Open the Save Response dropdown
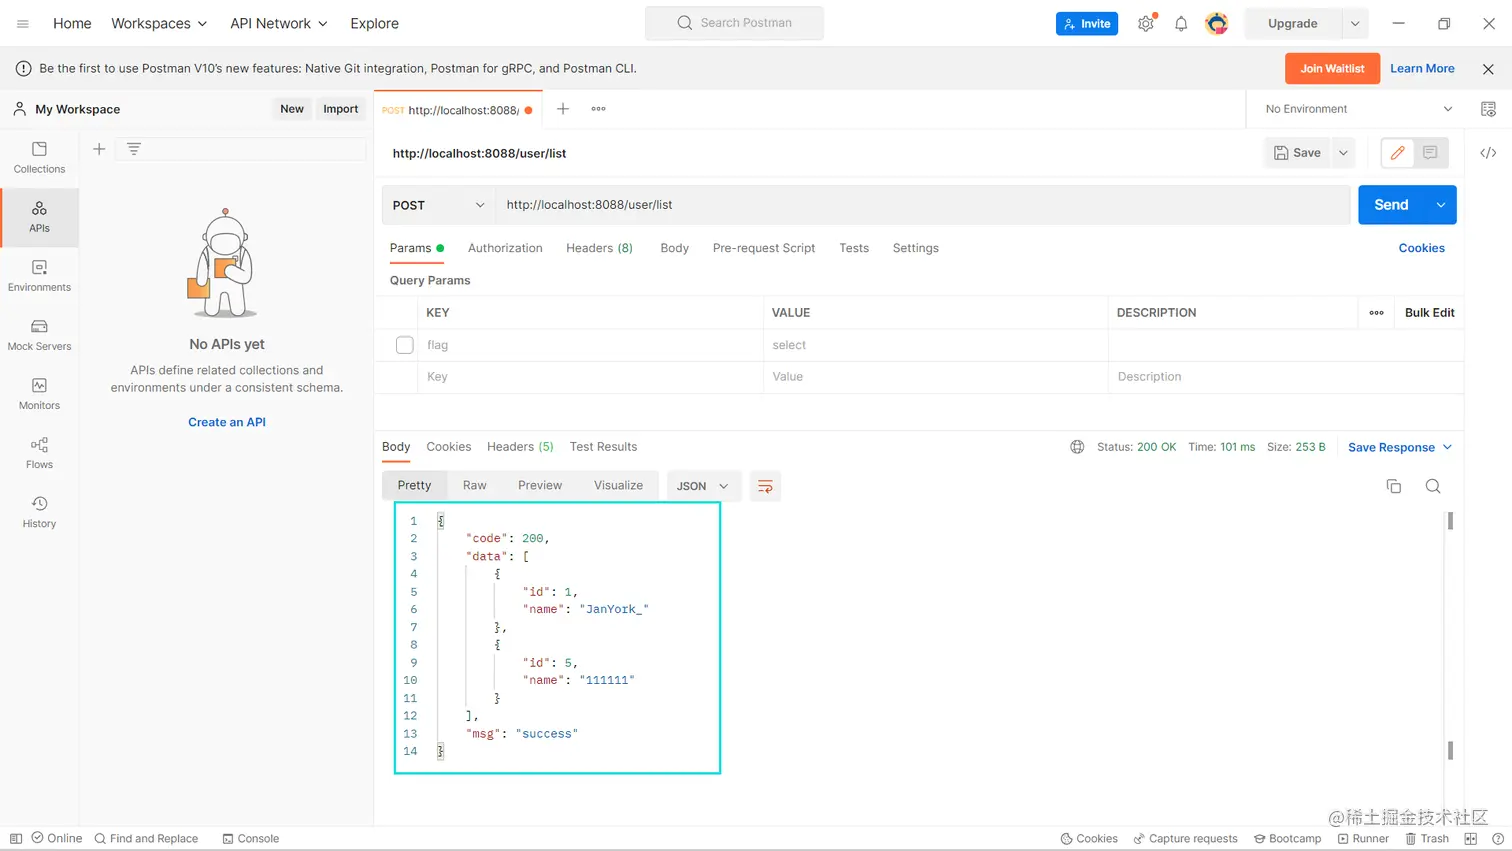This screenshot has width=1512, height=851. coord(1400,447)
